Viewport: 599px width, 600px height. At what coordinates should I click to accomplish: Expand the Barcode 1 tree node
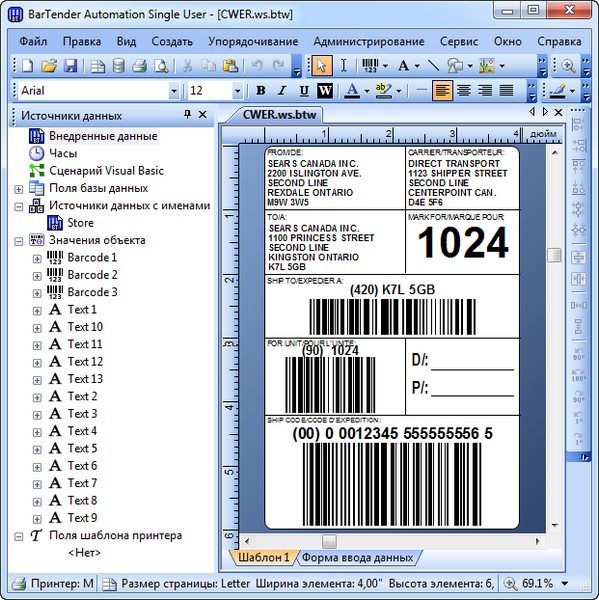37,259
